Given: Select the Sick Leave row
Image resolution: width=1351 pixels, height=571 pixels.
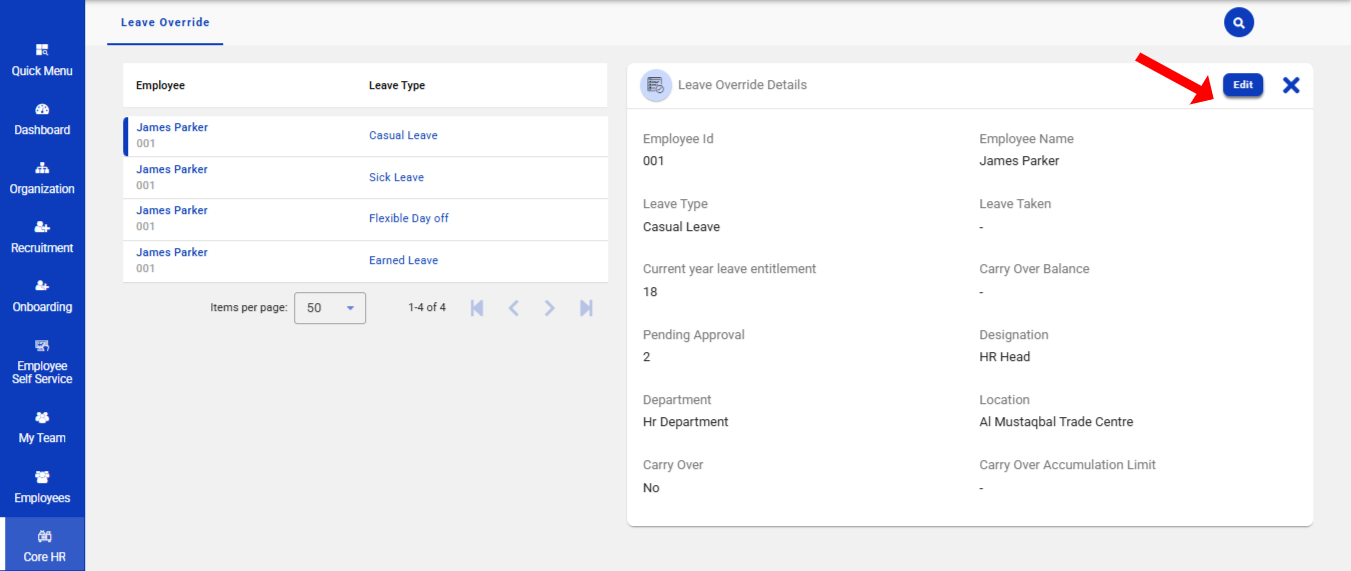Looking at the screenshot, I should coord(396,177).
